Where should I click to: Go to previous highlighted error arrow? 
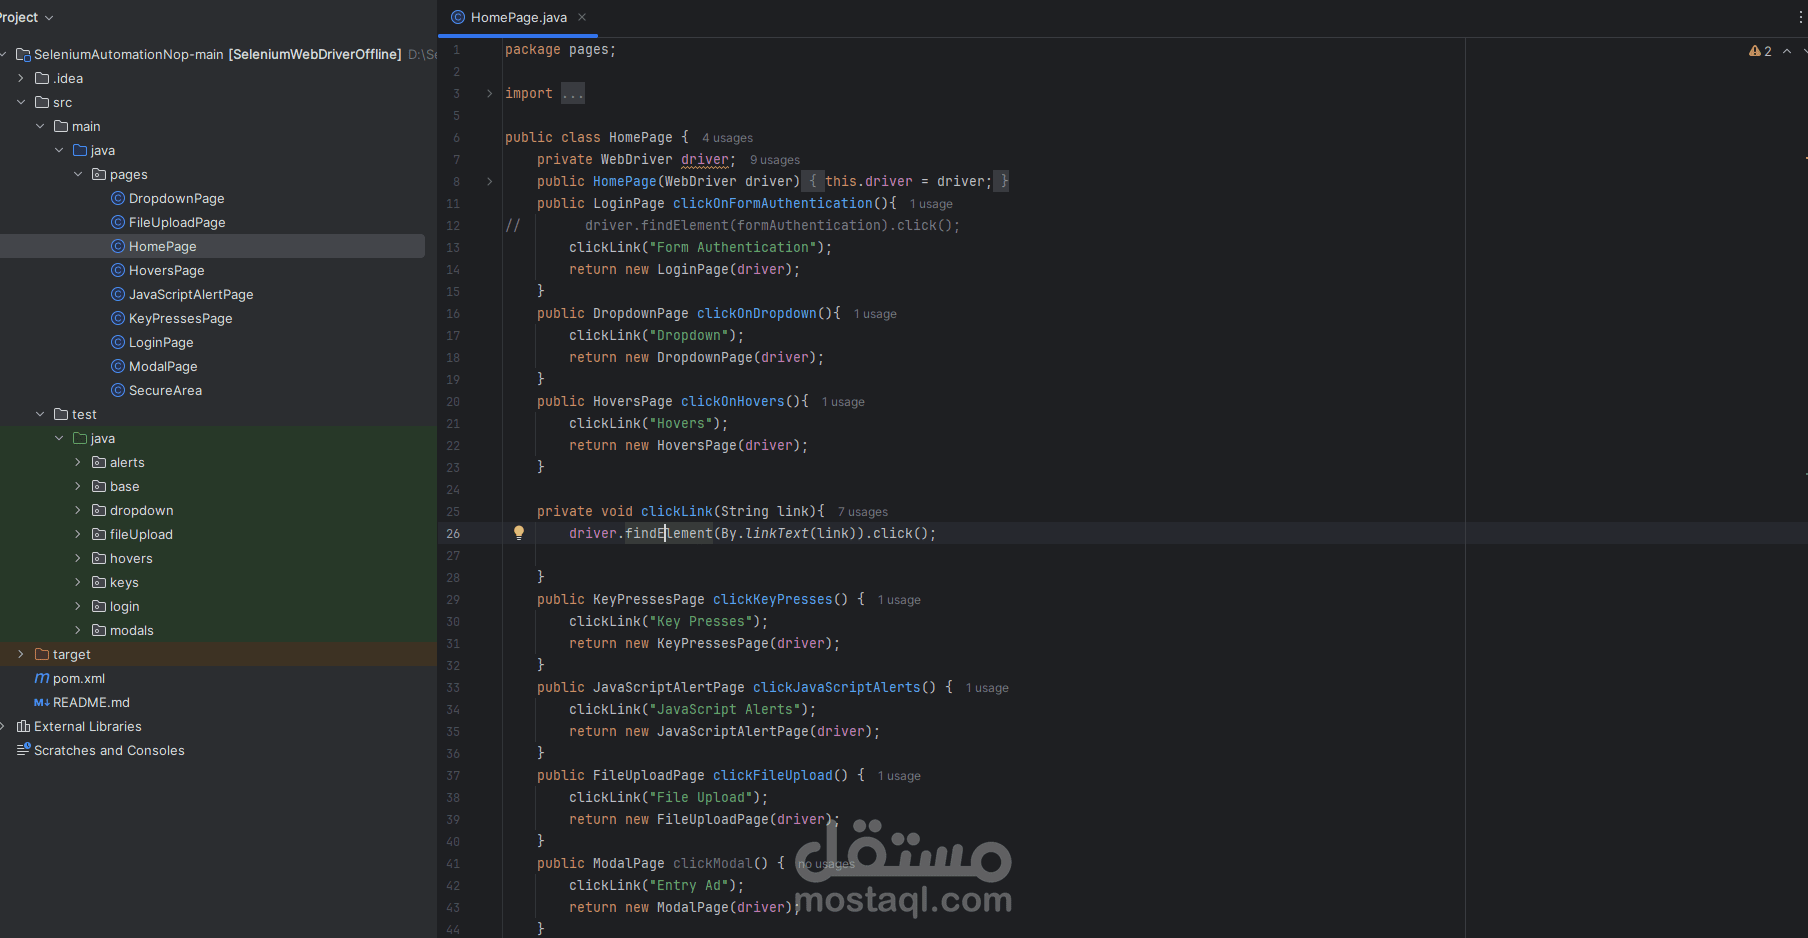coord(1787,51)
